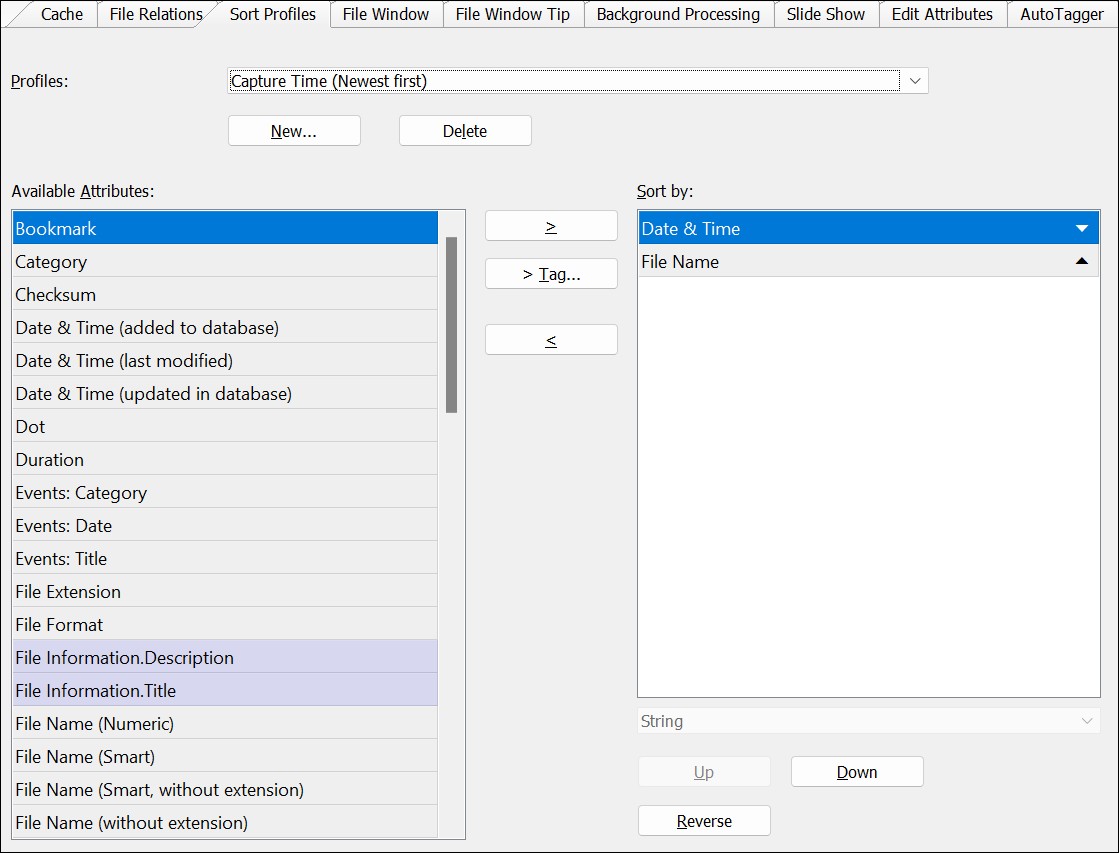1119x853 pixels.
Task: Select the Duration attribute
Action: point(225,459)
